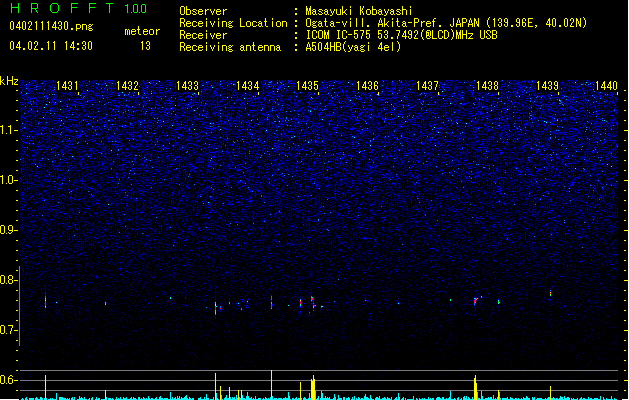Image resolution: width=629 pixels, height=400 pixels.
Task: Click the 1434 time marker
Action: [x=248, y=85]
